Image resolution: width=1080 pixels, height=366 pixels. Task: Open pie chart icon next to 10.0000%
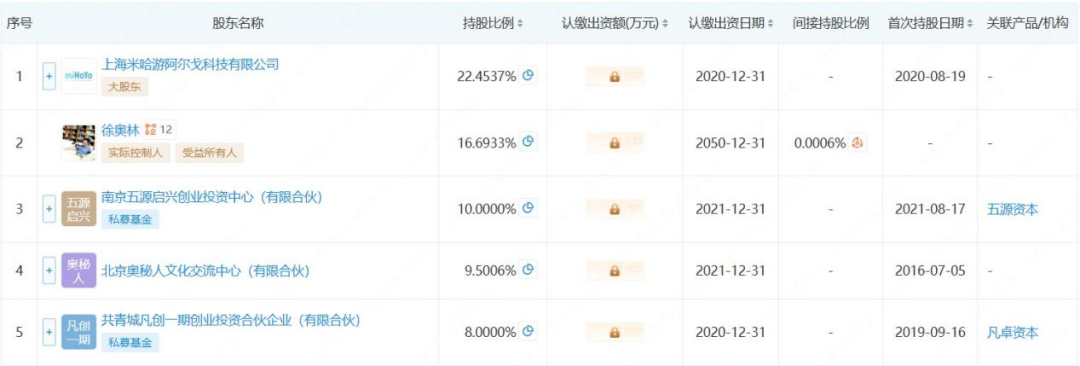tap(528, 207)
